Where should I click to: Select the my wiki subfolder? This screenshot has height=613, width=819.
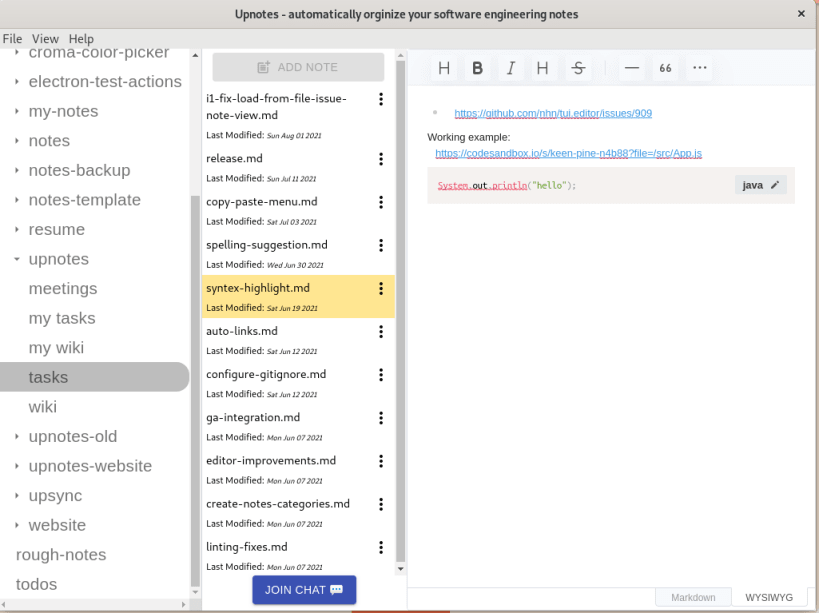click(x=56, y=348)
